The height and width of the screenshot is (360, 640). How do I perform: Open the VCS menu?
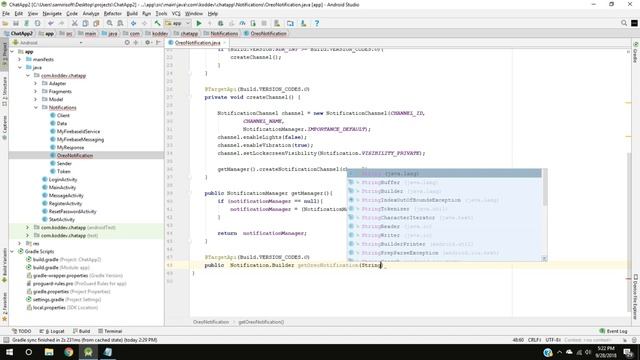pyautogui.click(x=176, y=13)
